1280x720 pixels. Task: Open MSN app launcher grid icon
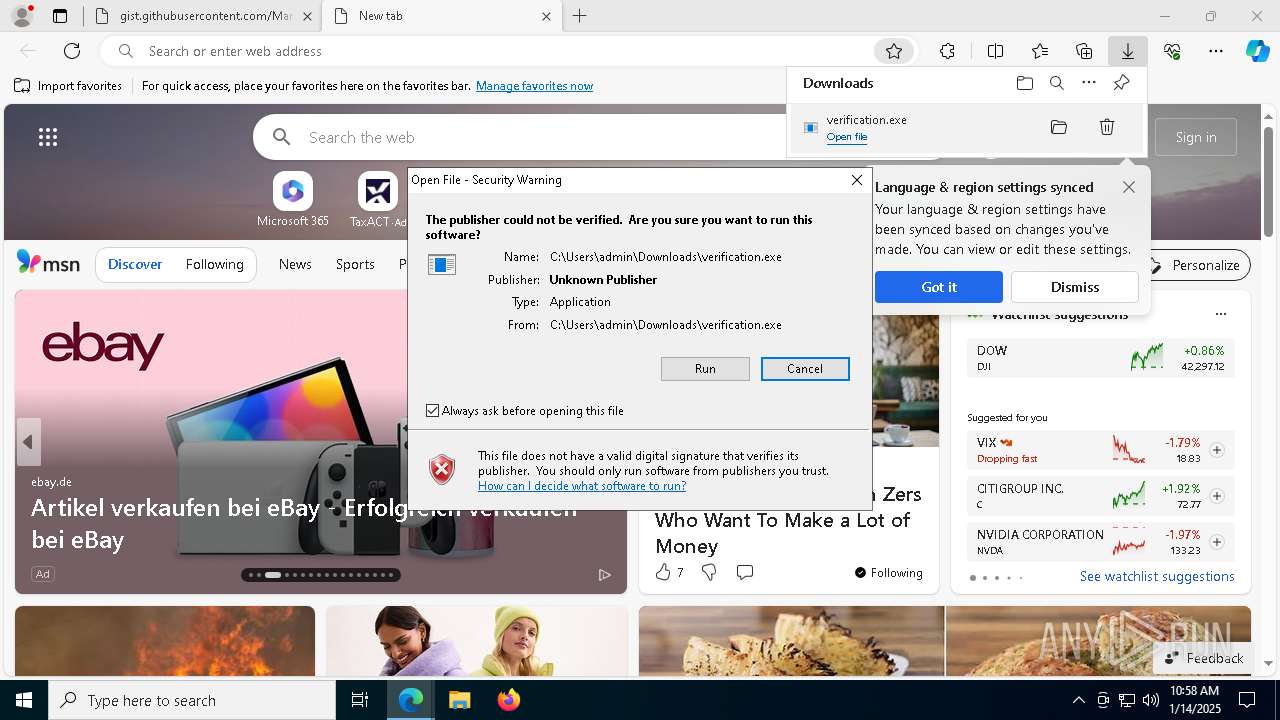click(48, 137)
